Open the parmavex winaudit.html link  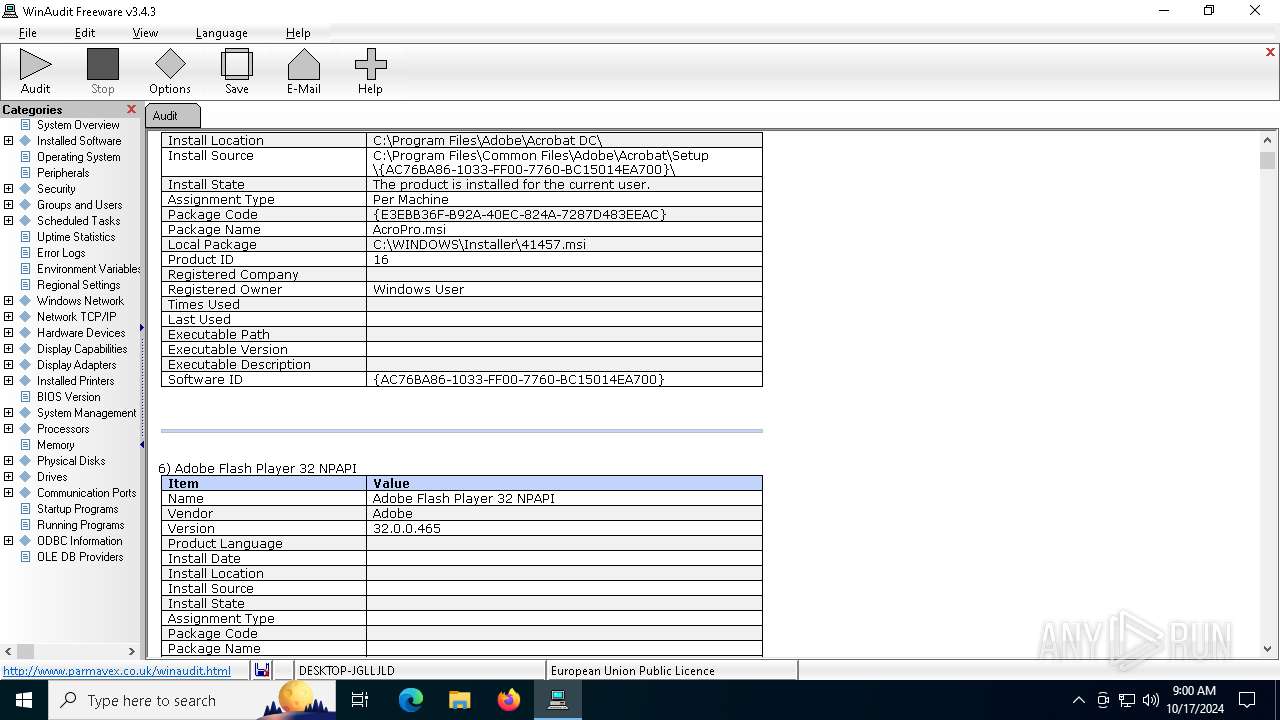(117, 671)
